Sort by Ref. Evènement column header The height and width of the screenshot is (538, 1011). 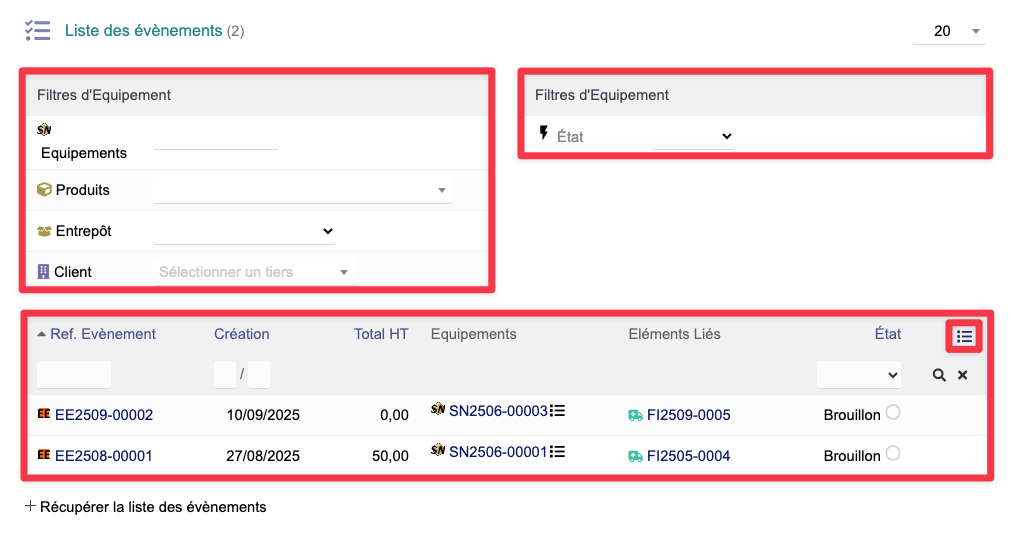[103, 334]
